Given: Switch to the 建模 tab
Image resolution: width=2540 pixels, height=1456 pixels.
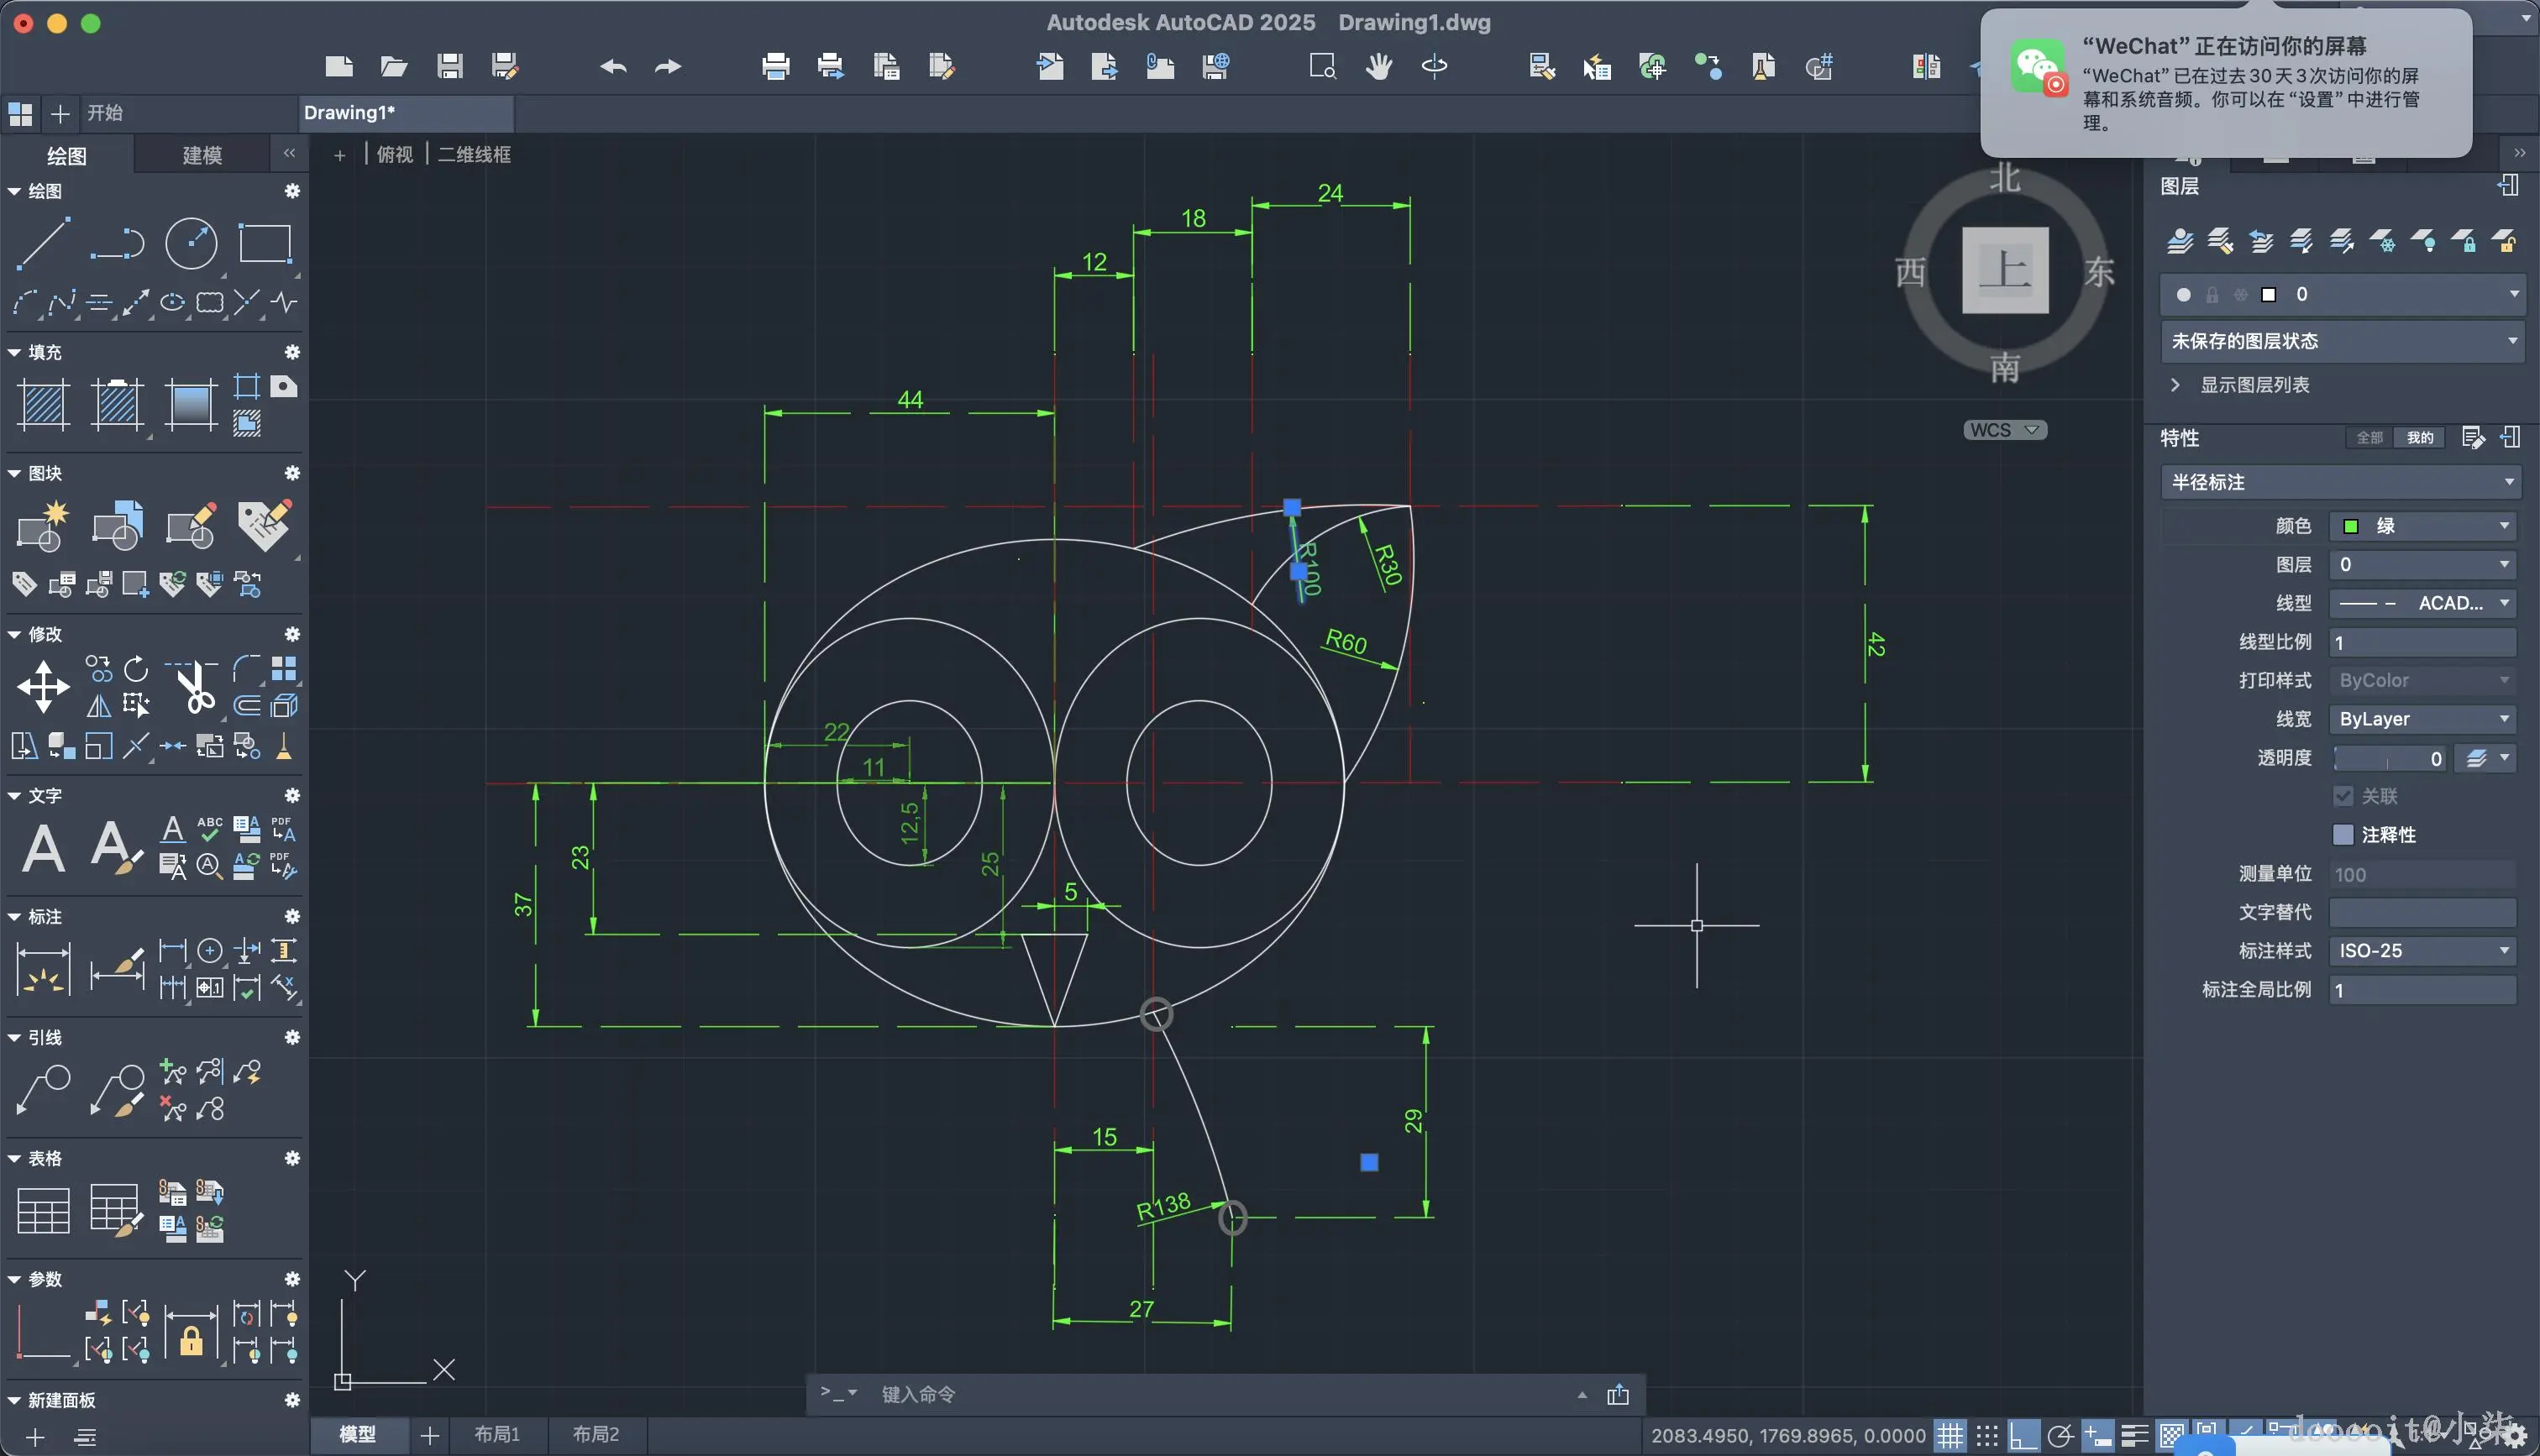Looking at the screenshot, I should click(x=202, y=155).
